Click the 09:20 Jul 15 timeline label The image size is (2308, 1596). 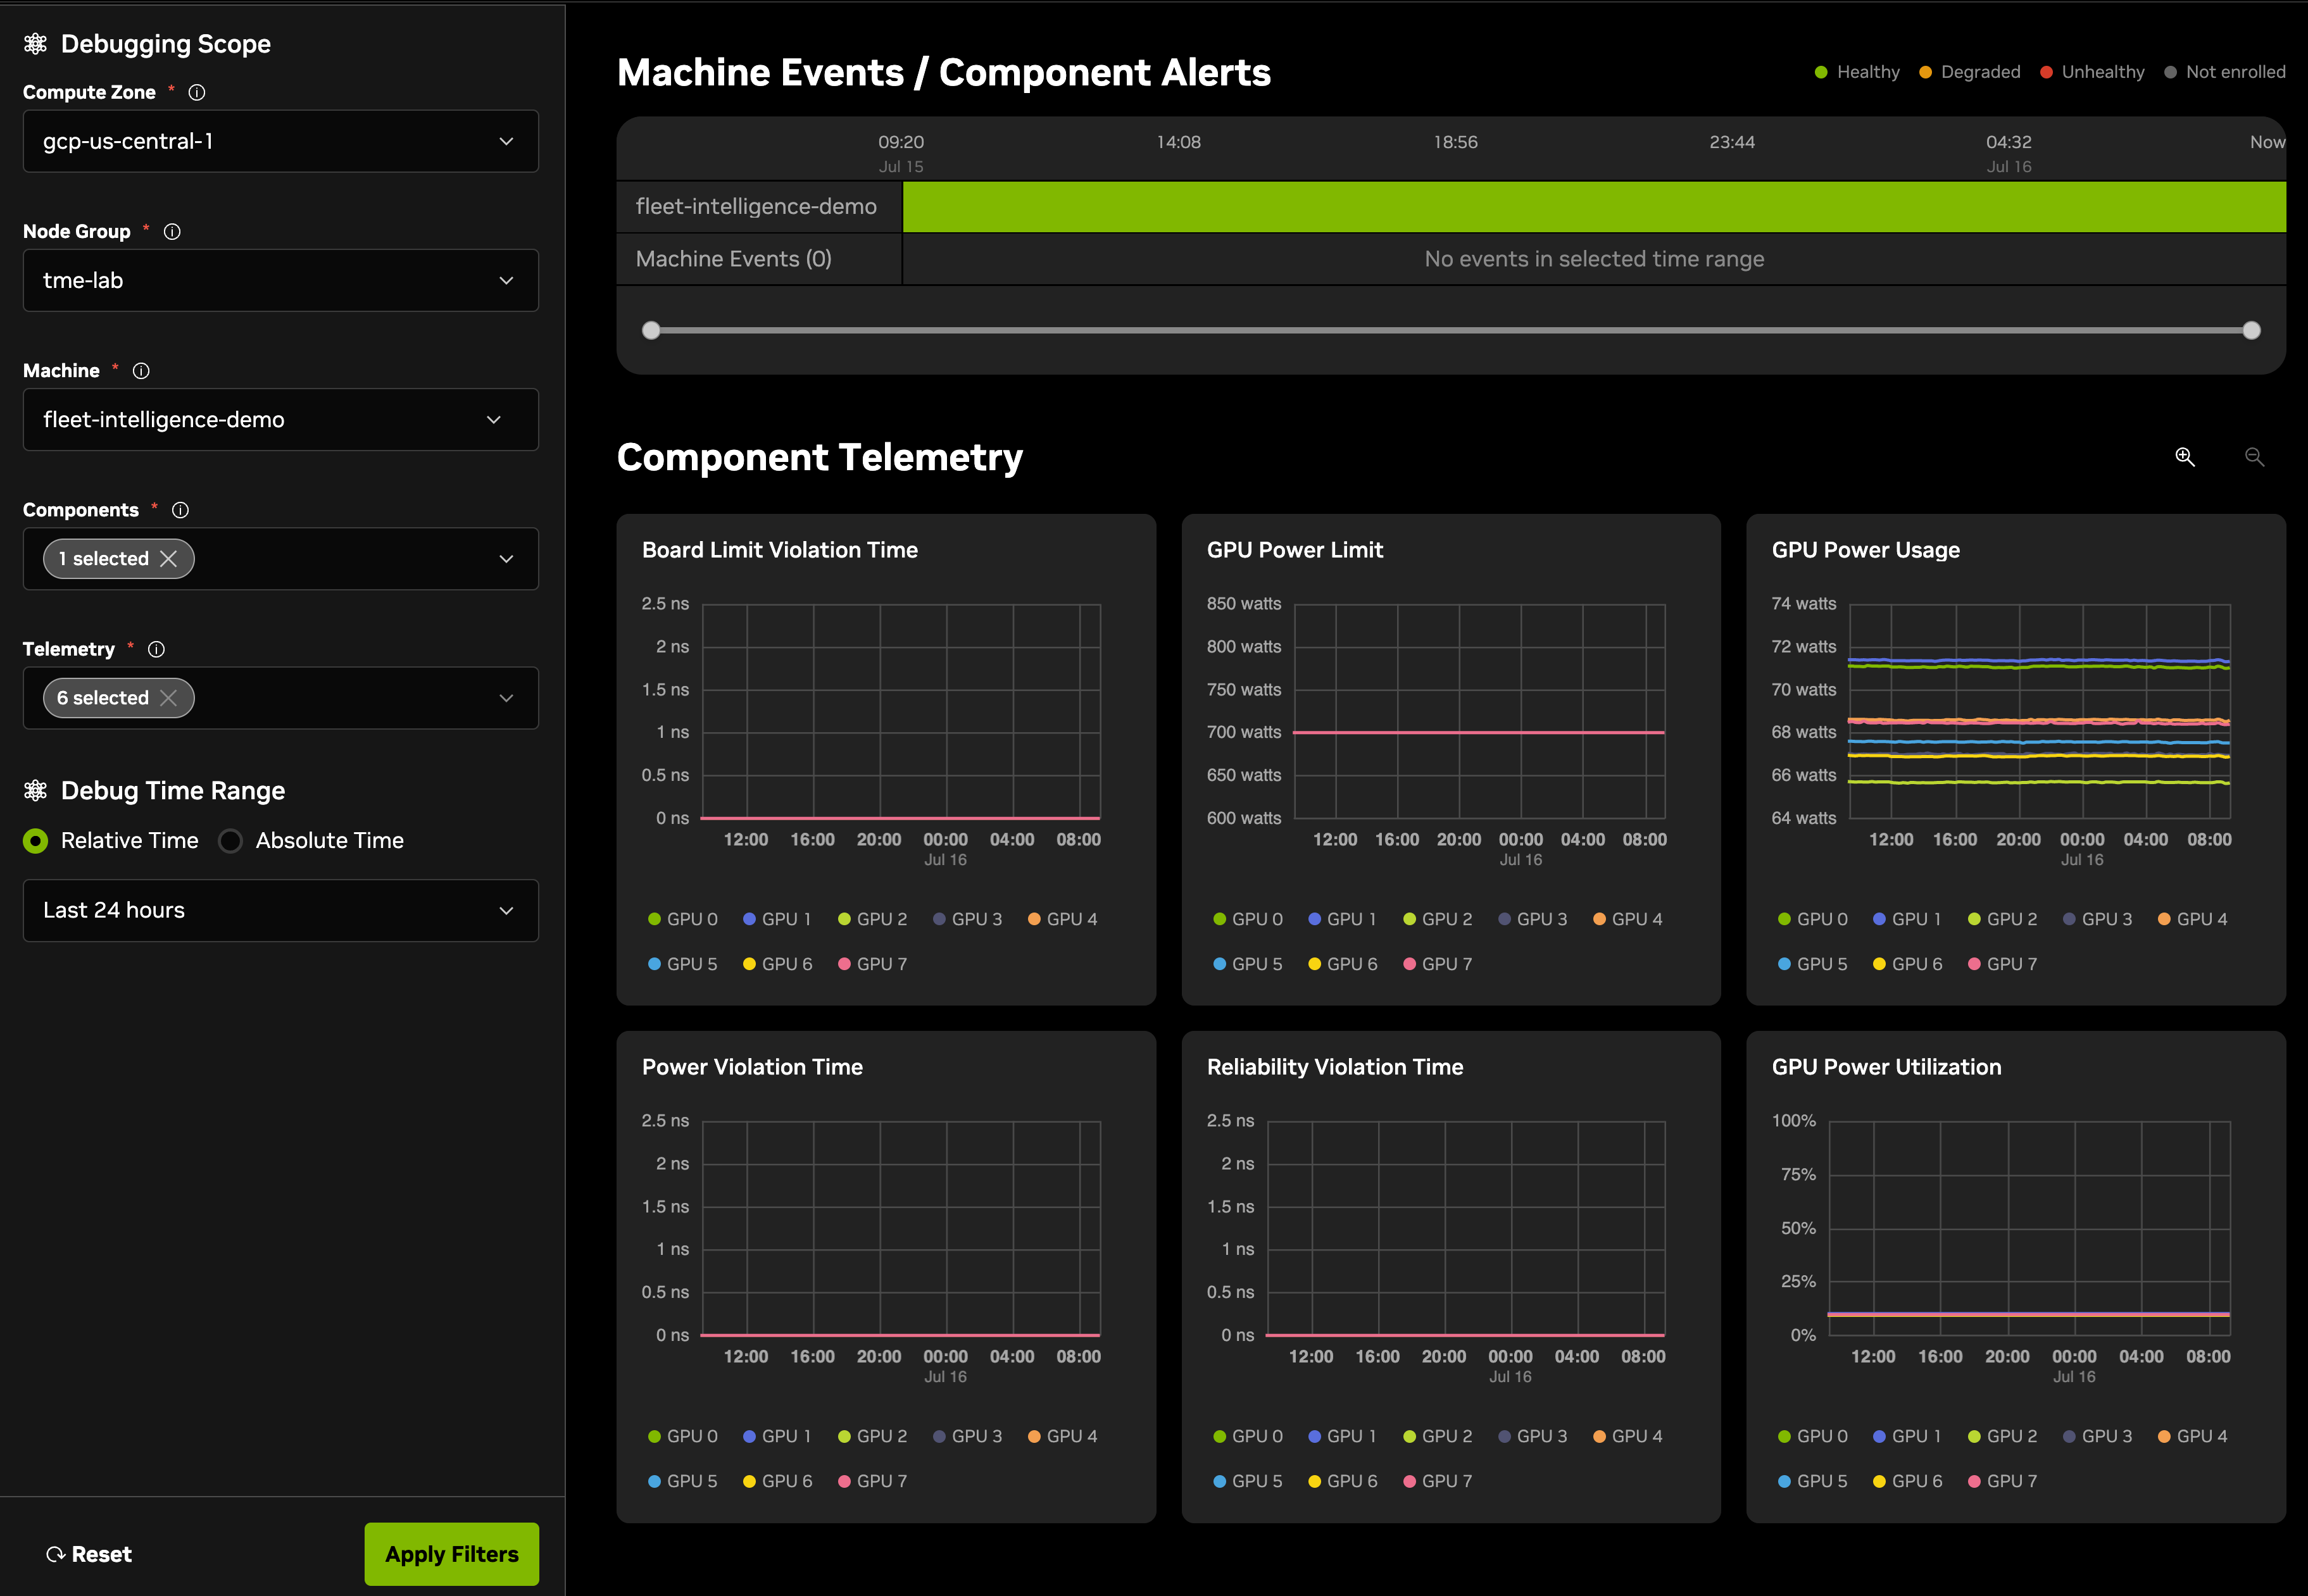point(901,153)
